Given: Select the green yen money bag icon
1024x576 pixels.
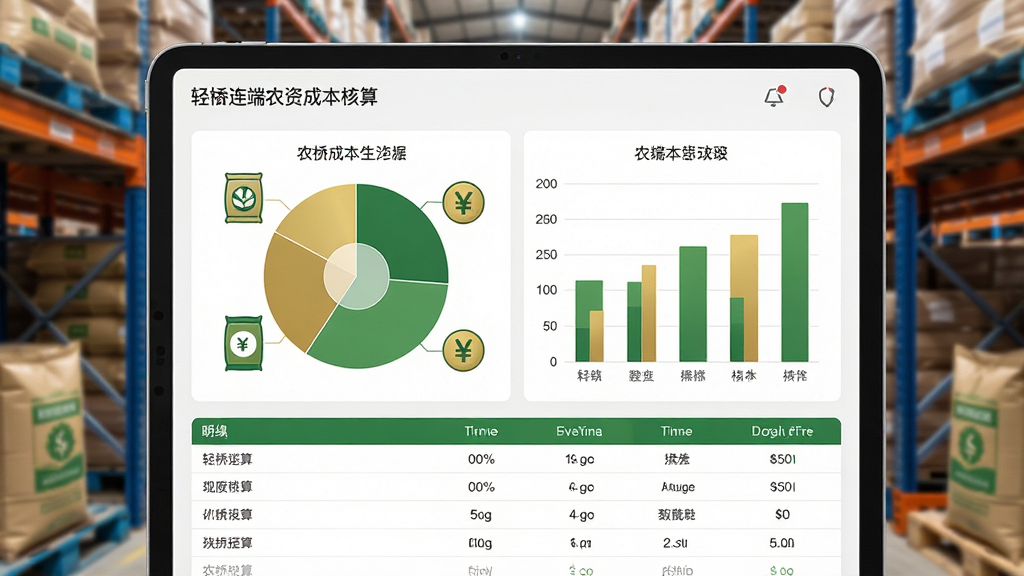Looking at the screenshot, I should click(244, 344).
